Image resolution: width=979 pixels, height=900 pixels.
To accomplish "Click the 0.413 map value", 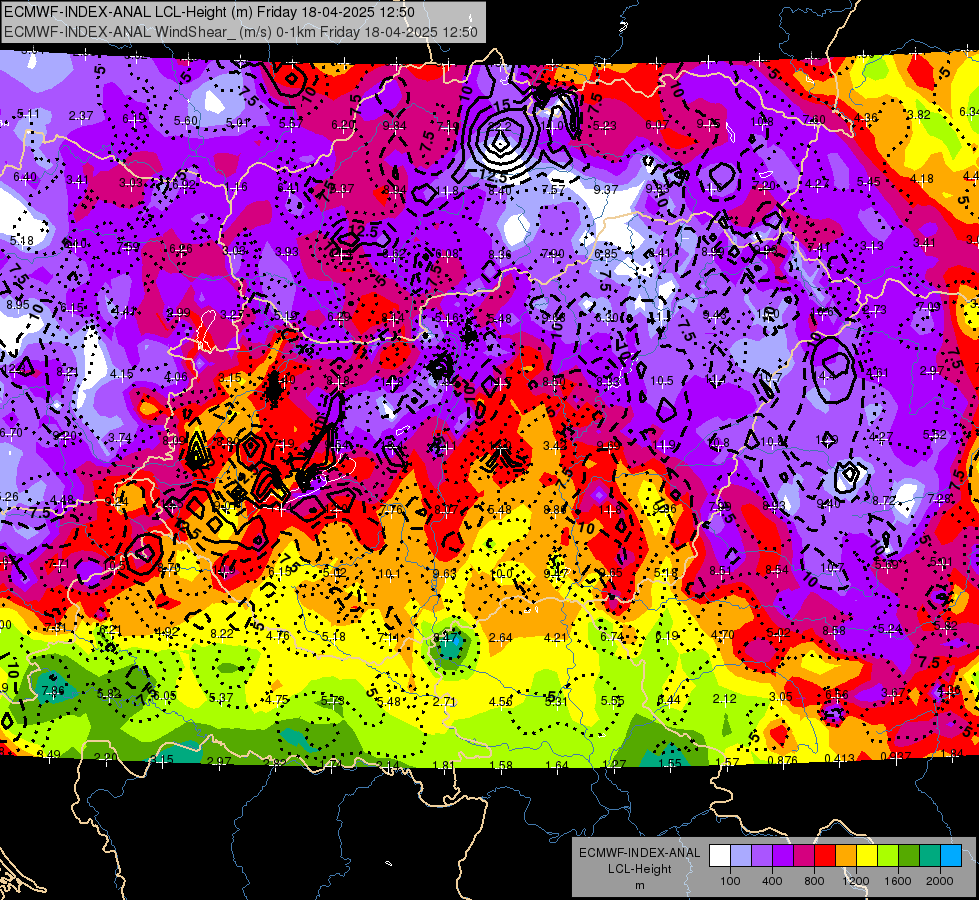I will click(839, 758).
